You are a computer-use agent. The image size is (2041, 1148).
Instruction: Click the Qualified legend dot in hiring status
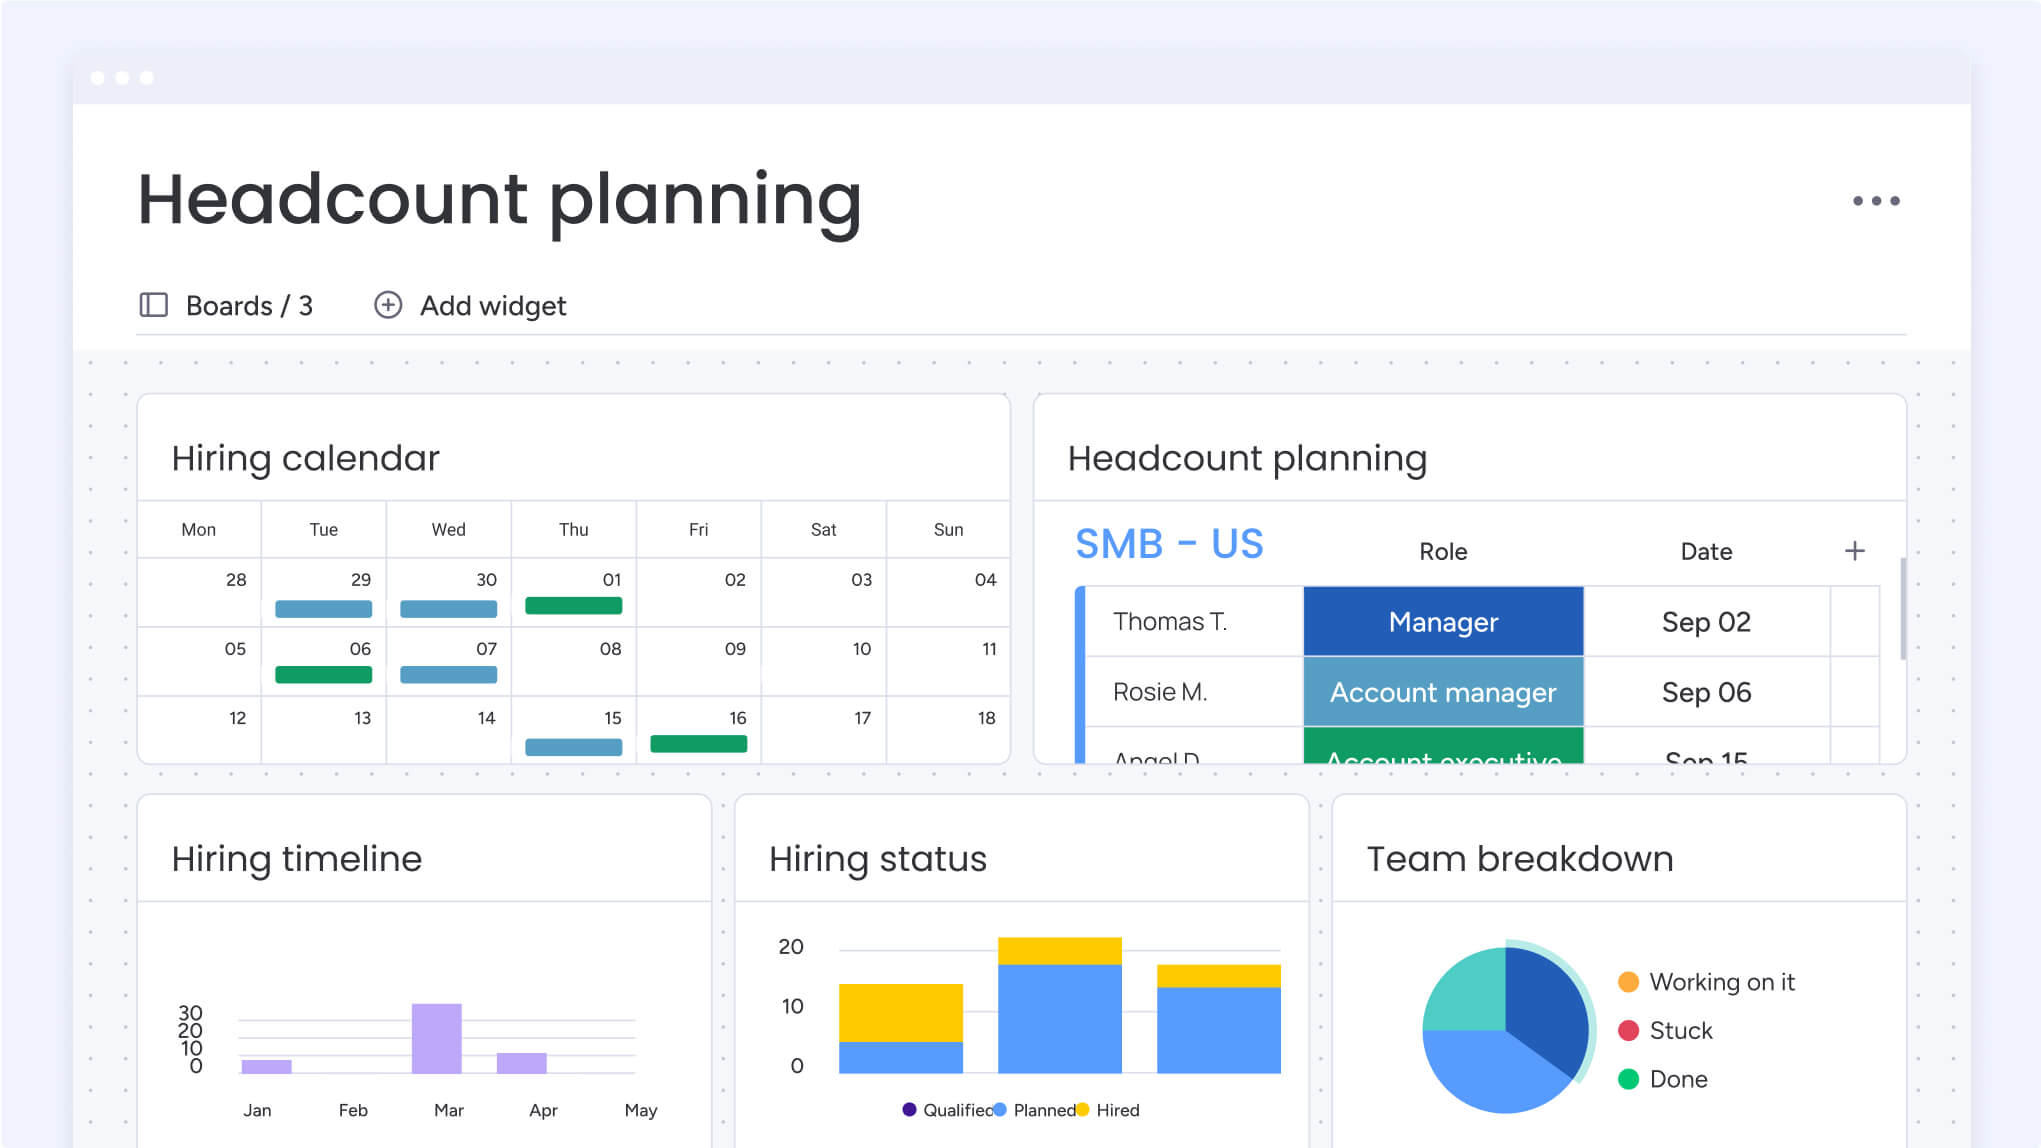[x=903, y=1109]
